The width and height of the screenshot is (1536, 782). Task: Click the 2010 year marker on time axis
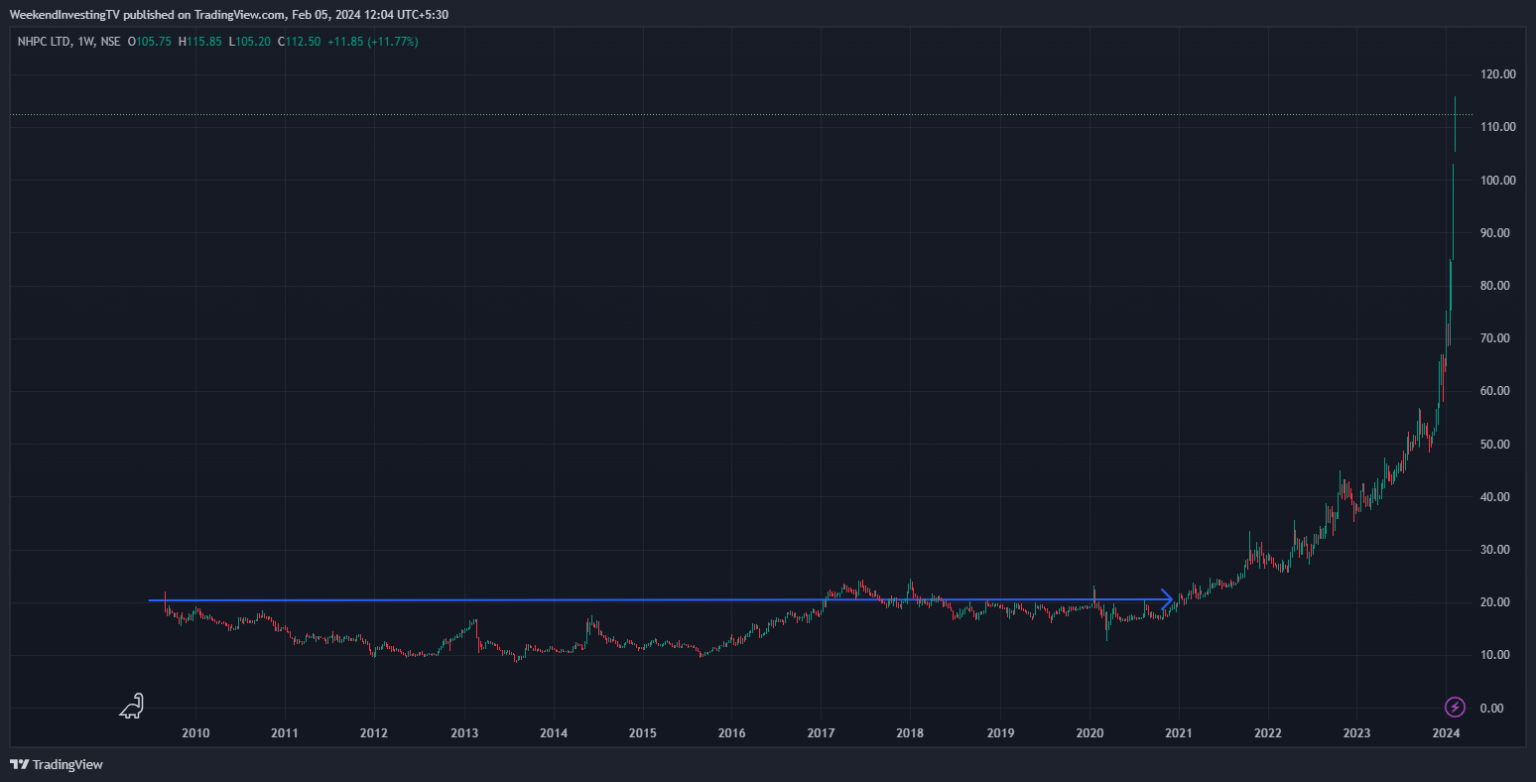196,733
